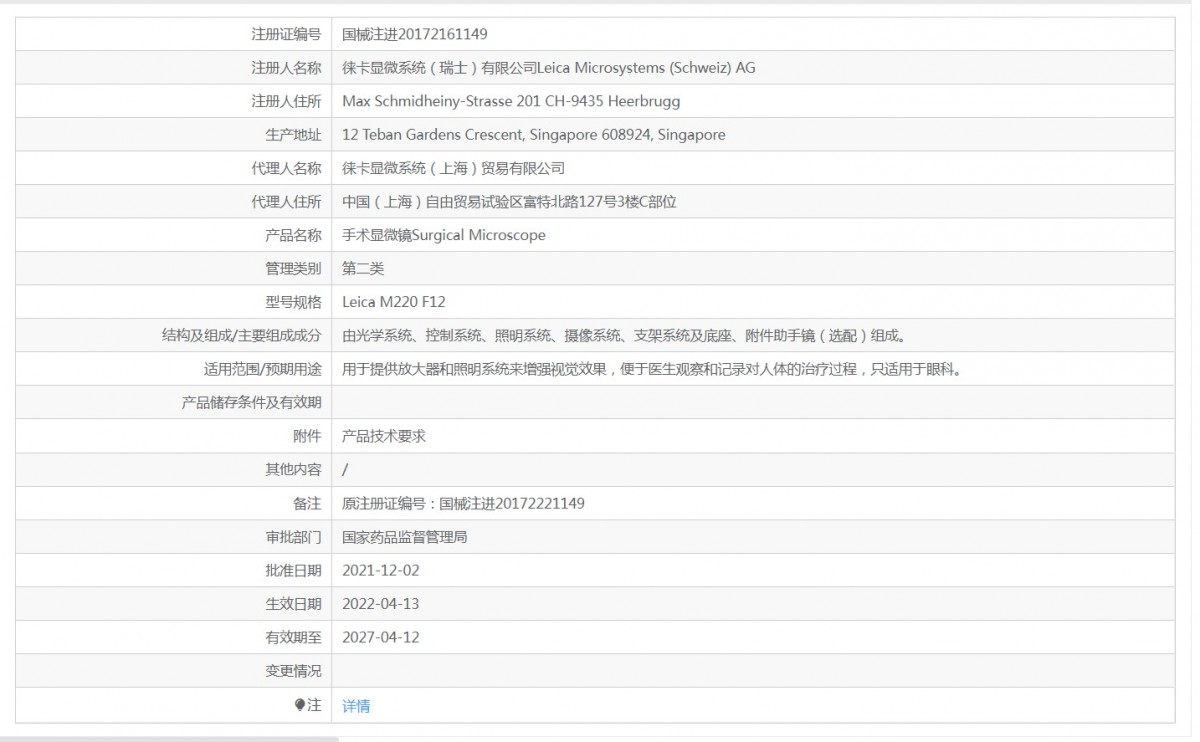Select model value Leica M220 F12
The image size is (1200, 742).
click(x=394, y=302)
